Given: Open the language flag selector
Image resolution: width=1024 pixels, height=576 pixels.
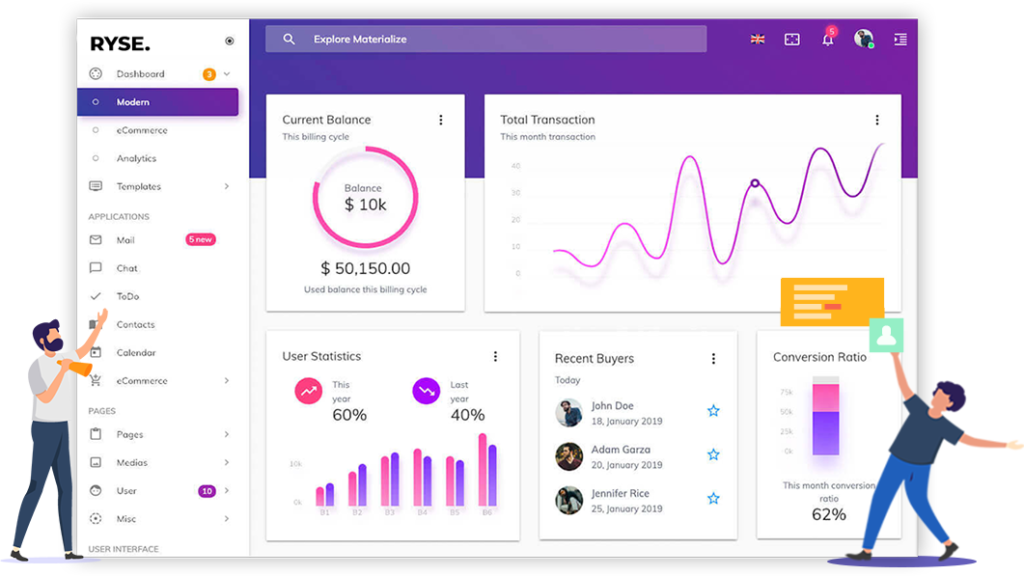Looking at the screenshot, I should click(758, 40).
